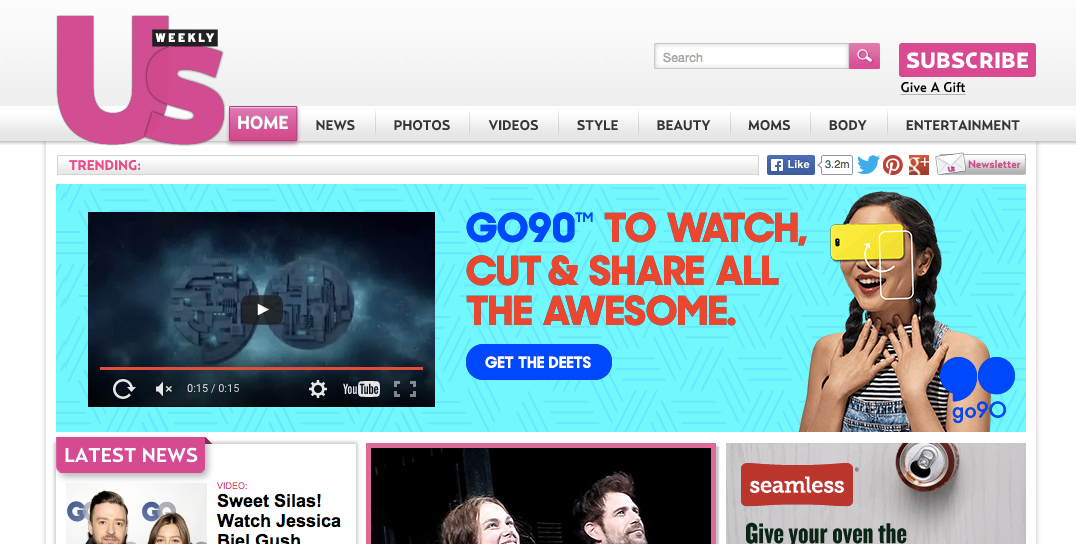This screenshot has height=544, width=1076.
Task: Open the VIDEOS menu item
Action: 513,125
